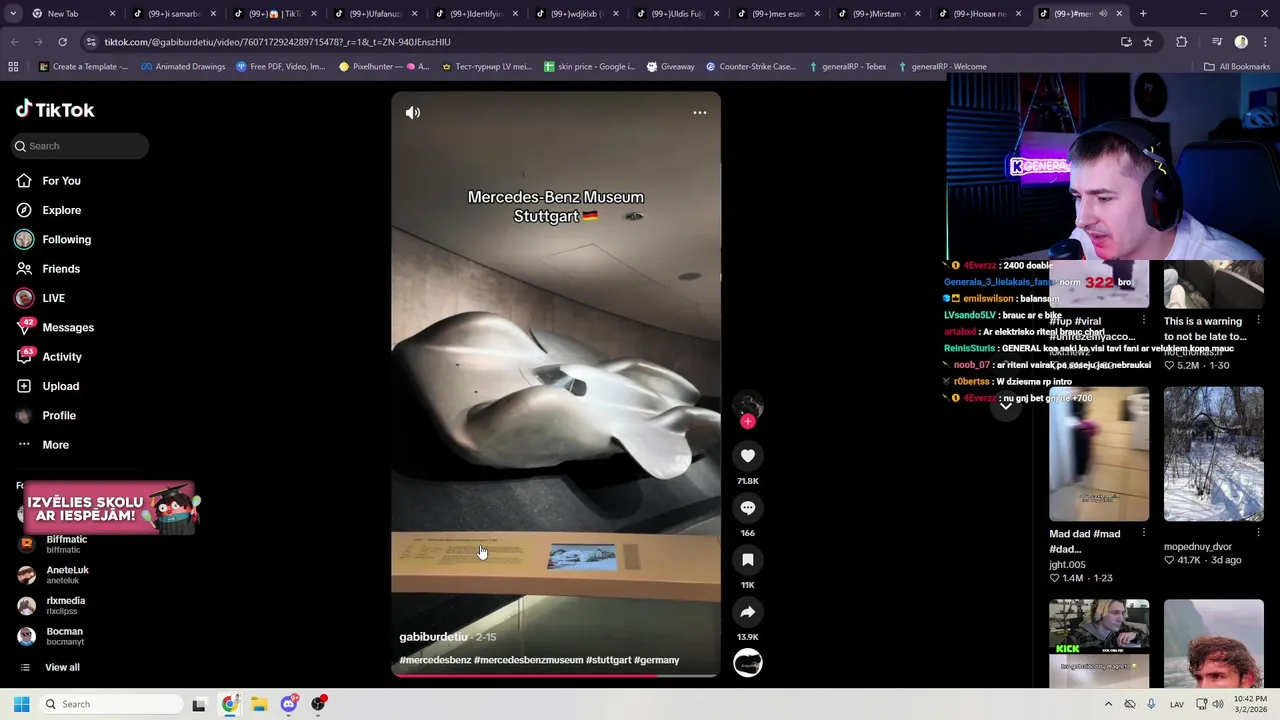Open the creator avatar beside the video
This screenshot has height=720, width=1280.
(747, 405)
